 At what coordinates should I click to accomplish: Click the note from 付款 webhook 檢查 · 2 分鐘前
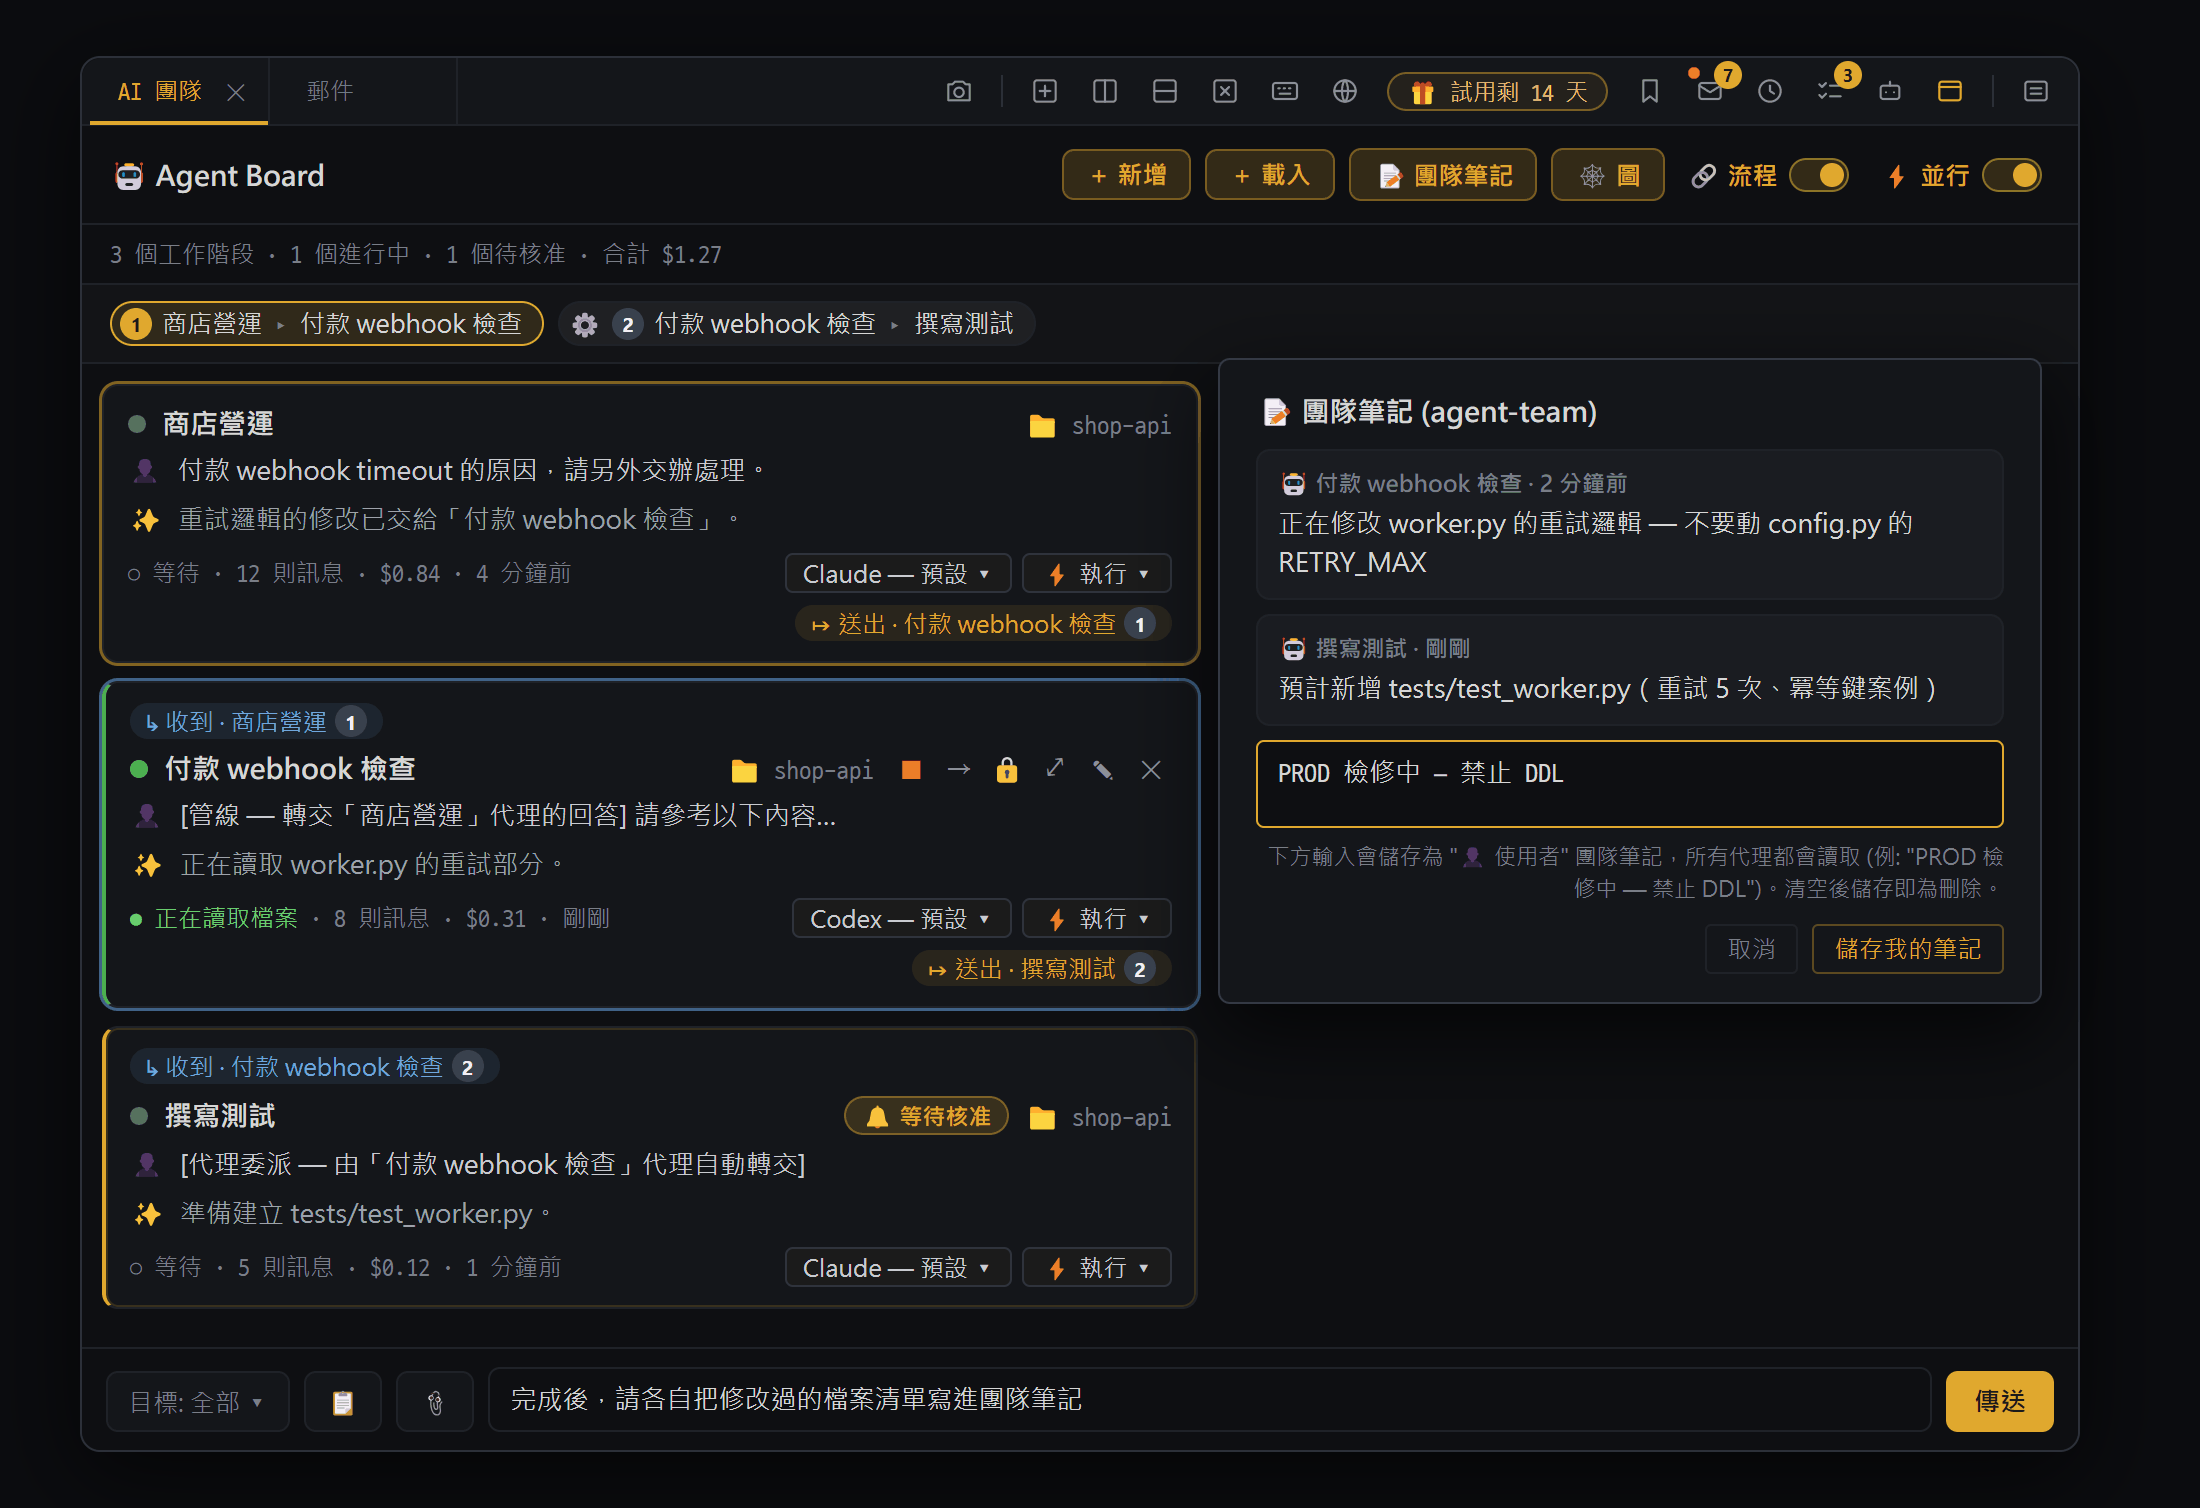(1630, 524)
